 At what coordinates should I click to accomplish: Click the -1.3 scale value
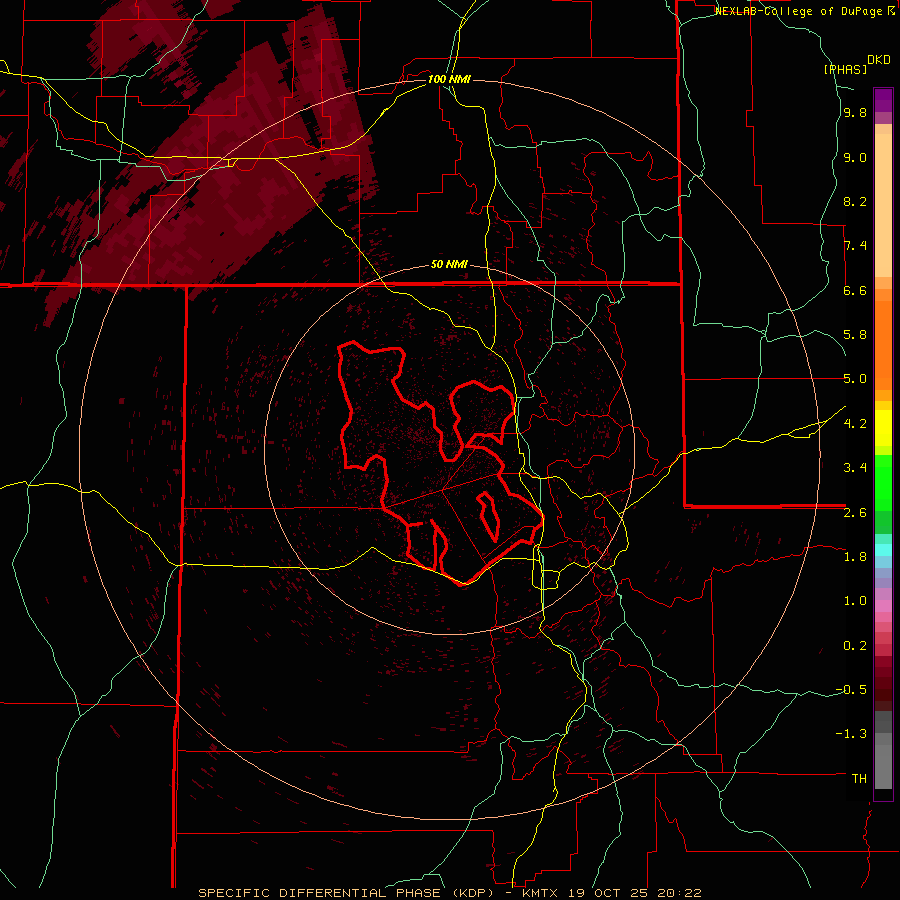coord(851,734)
